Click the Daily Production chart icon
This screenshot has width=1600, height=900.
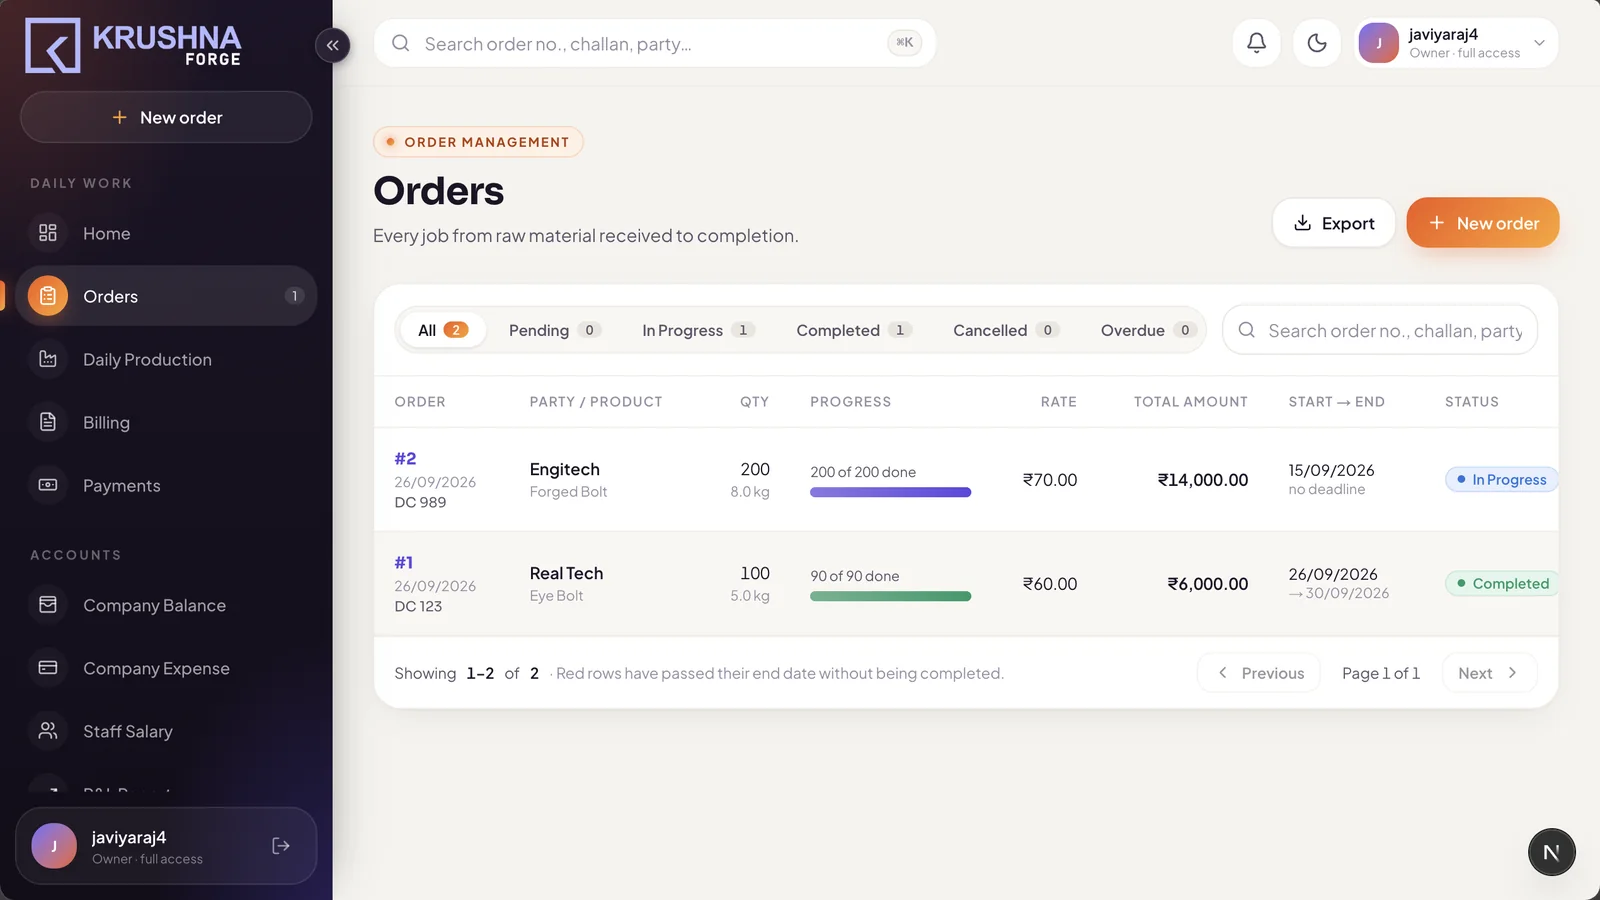coord(48,359)
